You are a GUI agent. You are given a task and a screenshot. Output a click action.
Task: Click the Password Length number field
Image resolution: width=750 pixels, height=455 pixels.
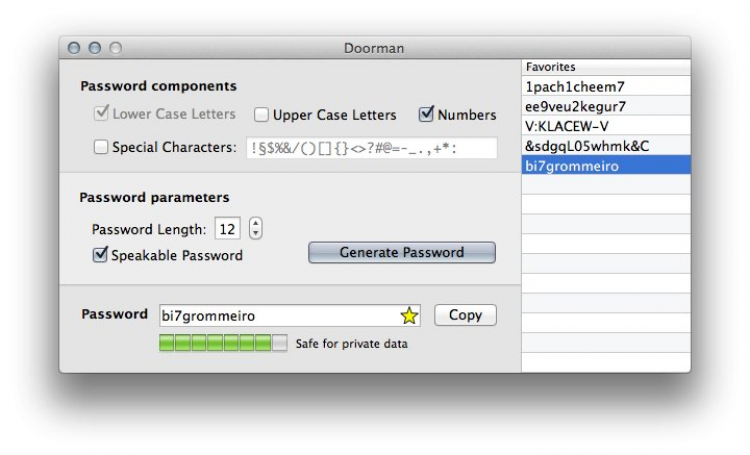pyautogui.click(x=227, y=229)
